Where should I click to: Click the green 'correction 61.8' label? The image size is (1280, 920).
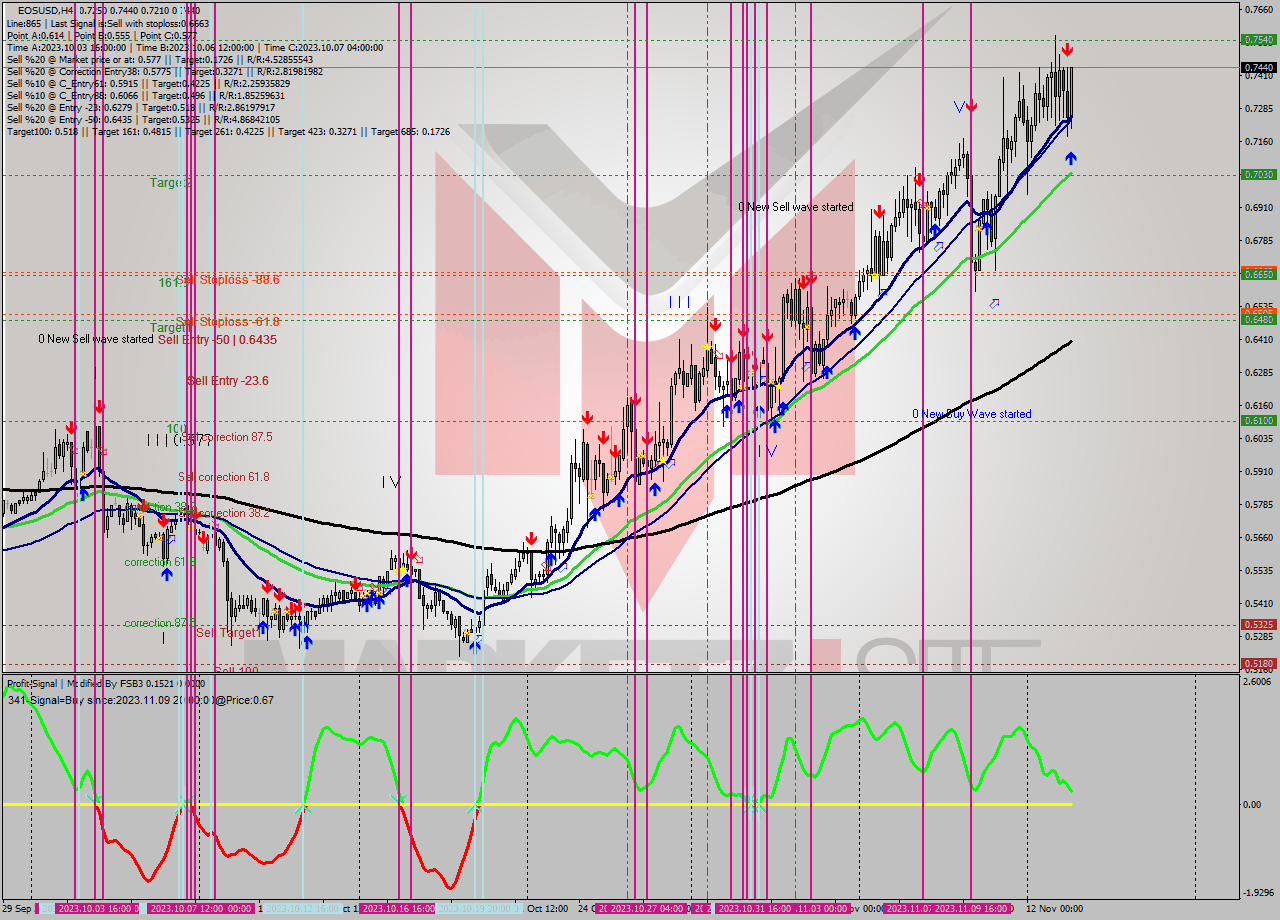160,562
